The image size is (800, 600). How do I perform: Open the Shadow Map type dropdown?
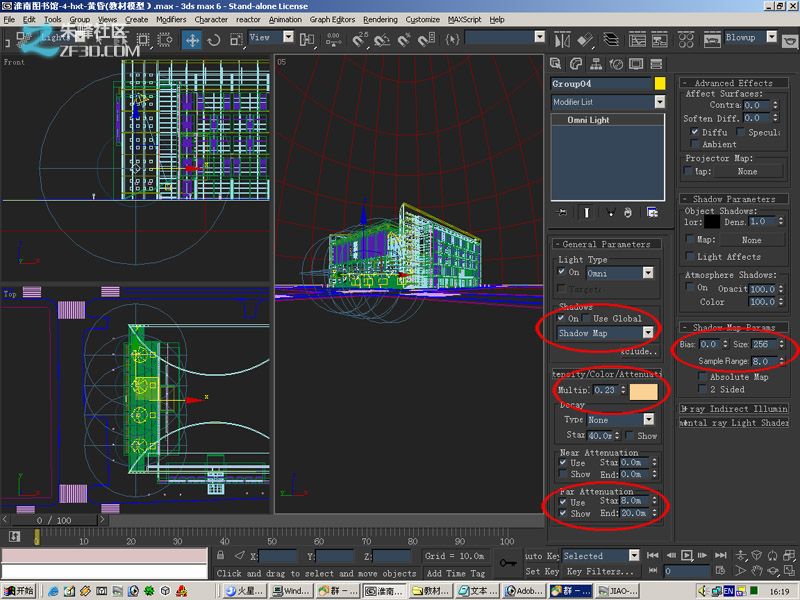point(648,332)
